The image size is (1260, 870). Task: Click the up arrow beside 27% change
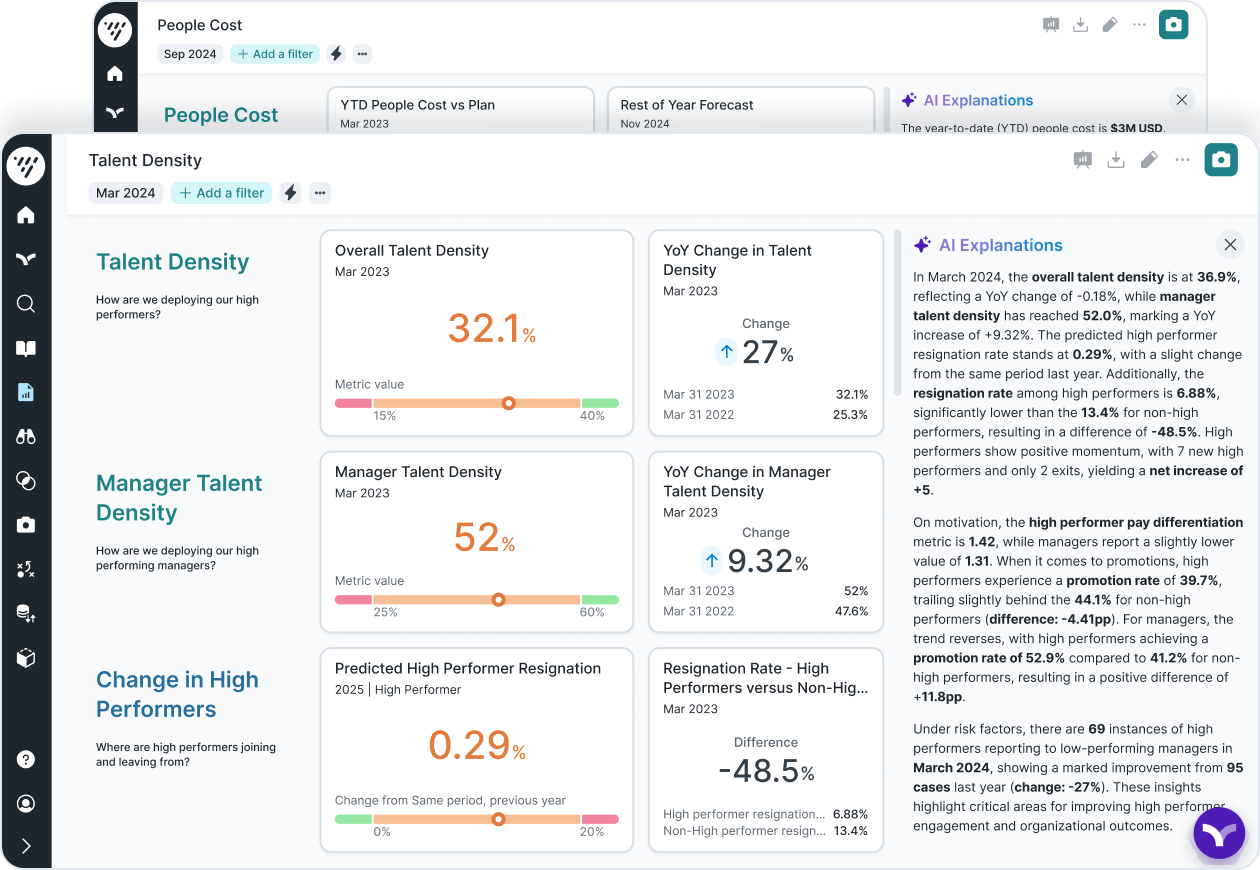coord(727,351)
